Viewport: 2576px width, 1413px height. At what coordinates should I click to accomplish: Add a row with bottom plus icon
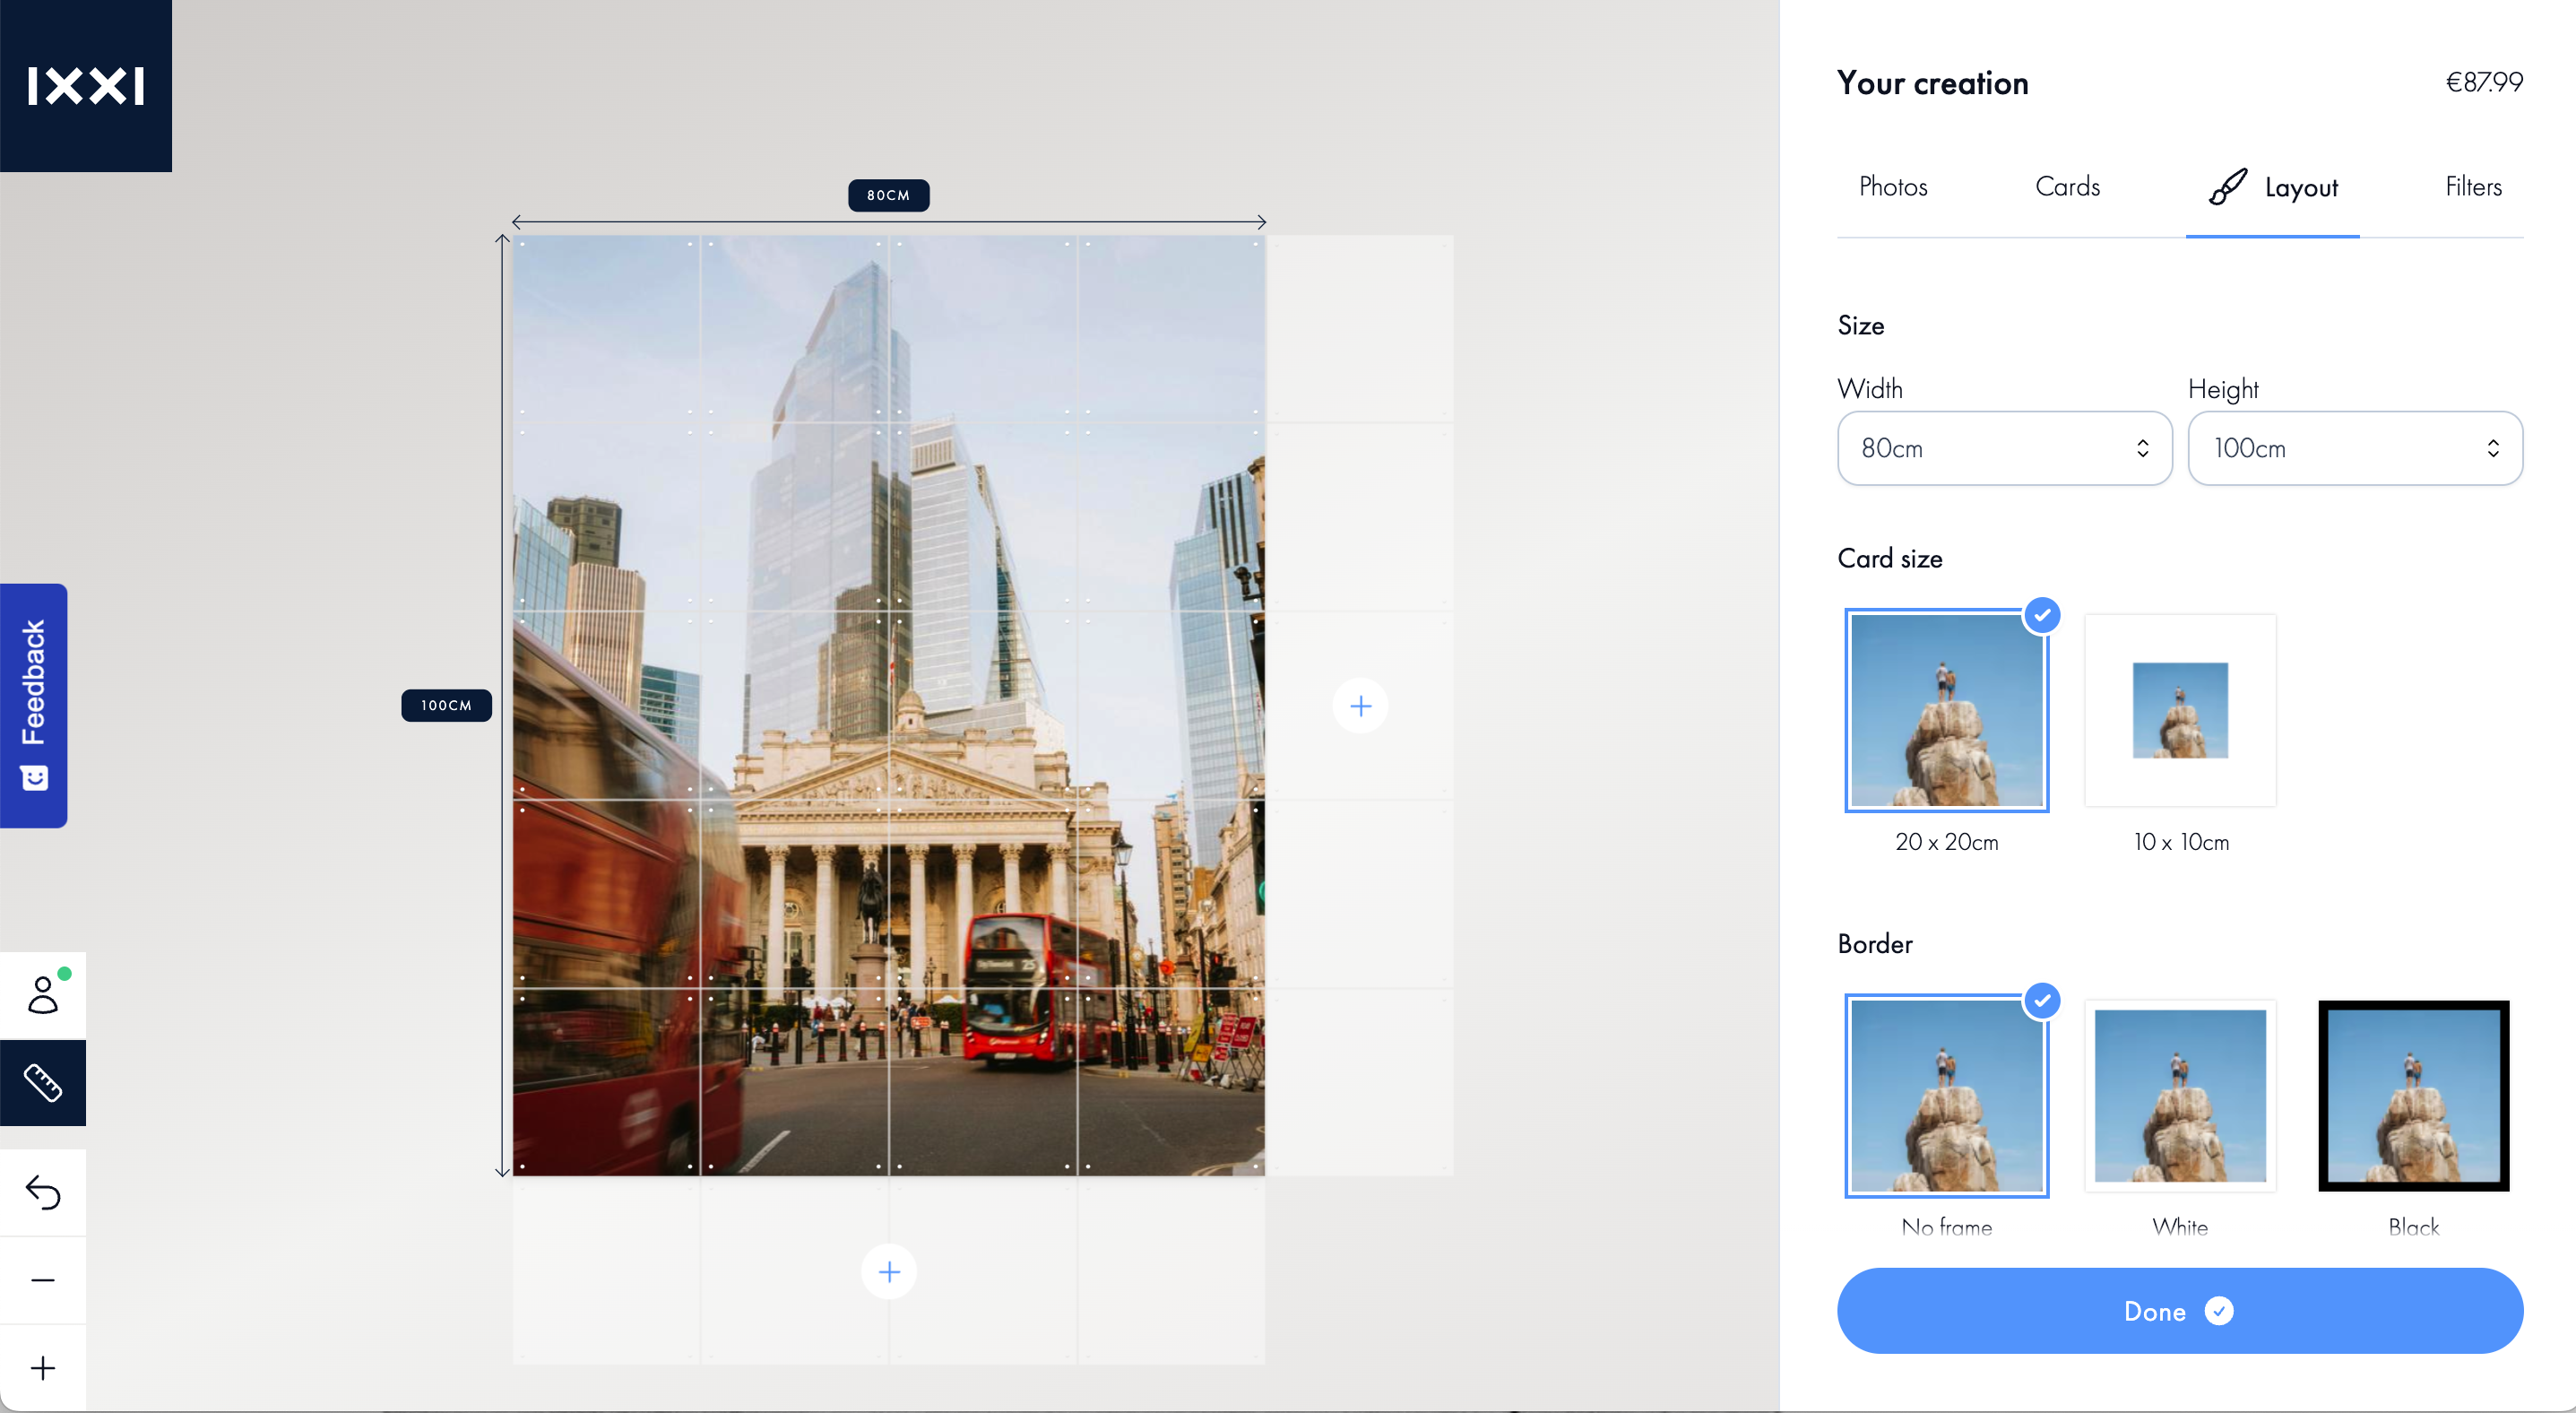pyautogui.click(x=889, y=1271)
